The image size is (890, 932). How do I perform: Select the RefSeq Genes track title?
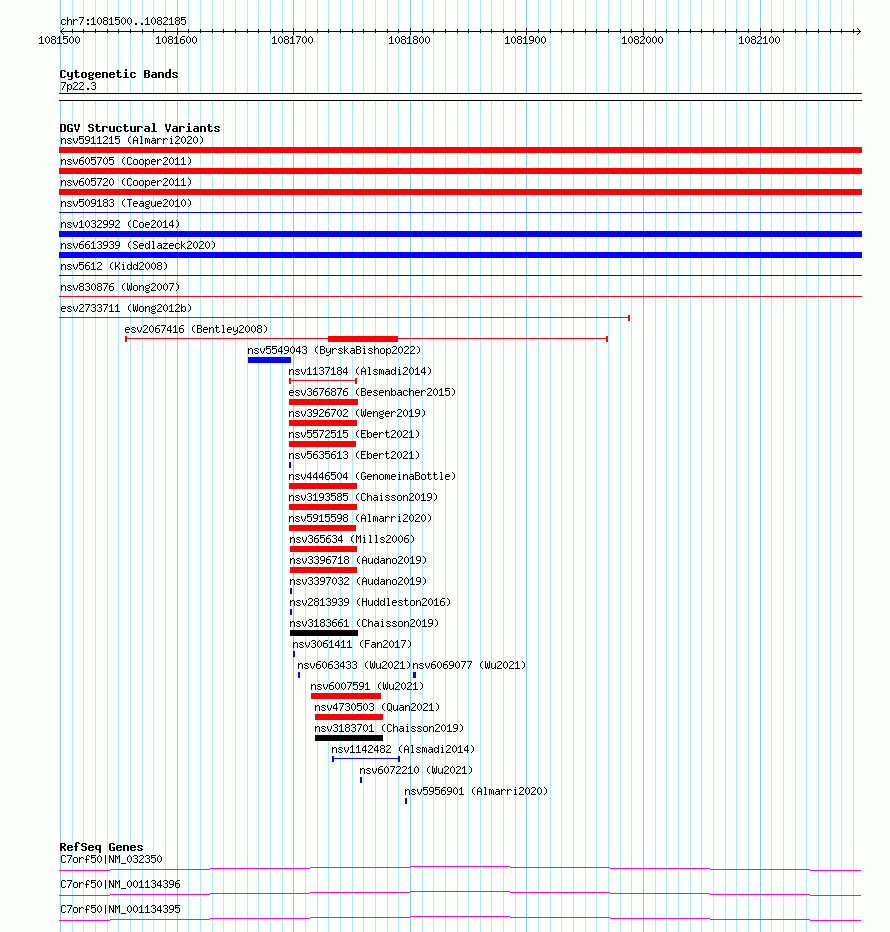click(x=101, y=847)
